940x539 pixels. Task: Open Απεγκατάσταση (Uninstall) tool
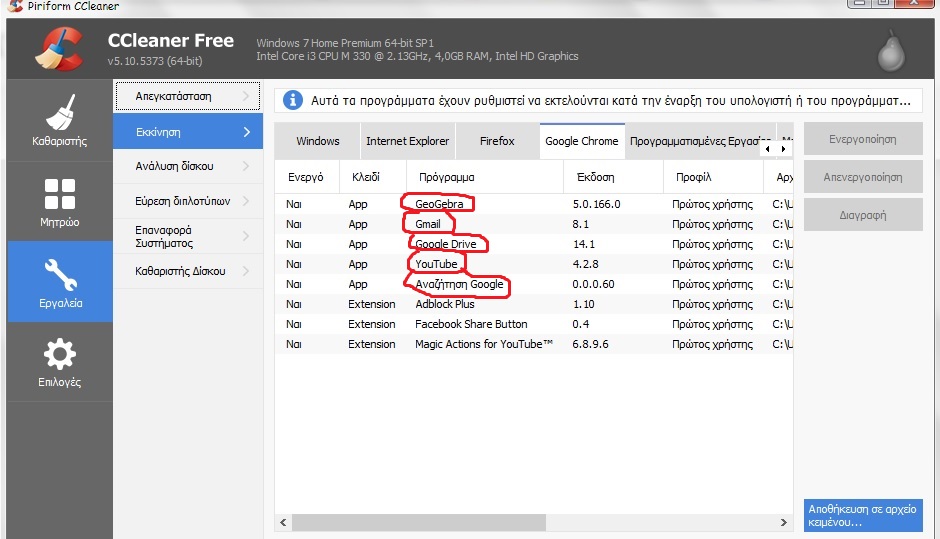[x=188, y=96]
